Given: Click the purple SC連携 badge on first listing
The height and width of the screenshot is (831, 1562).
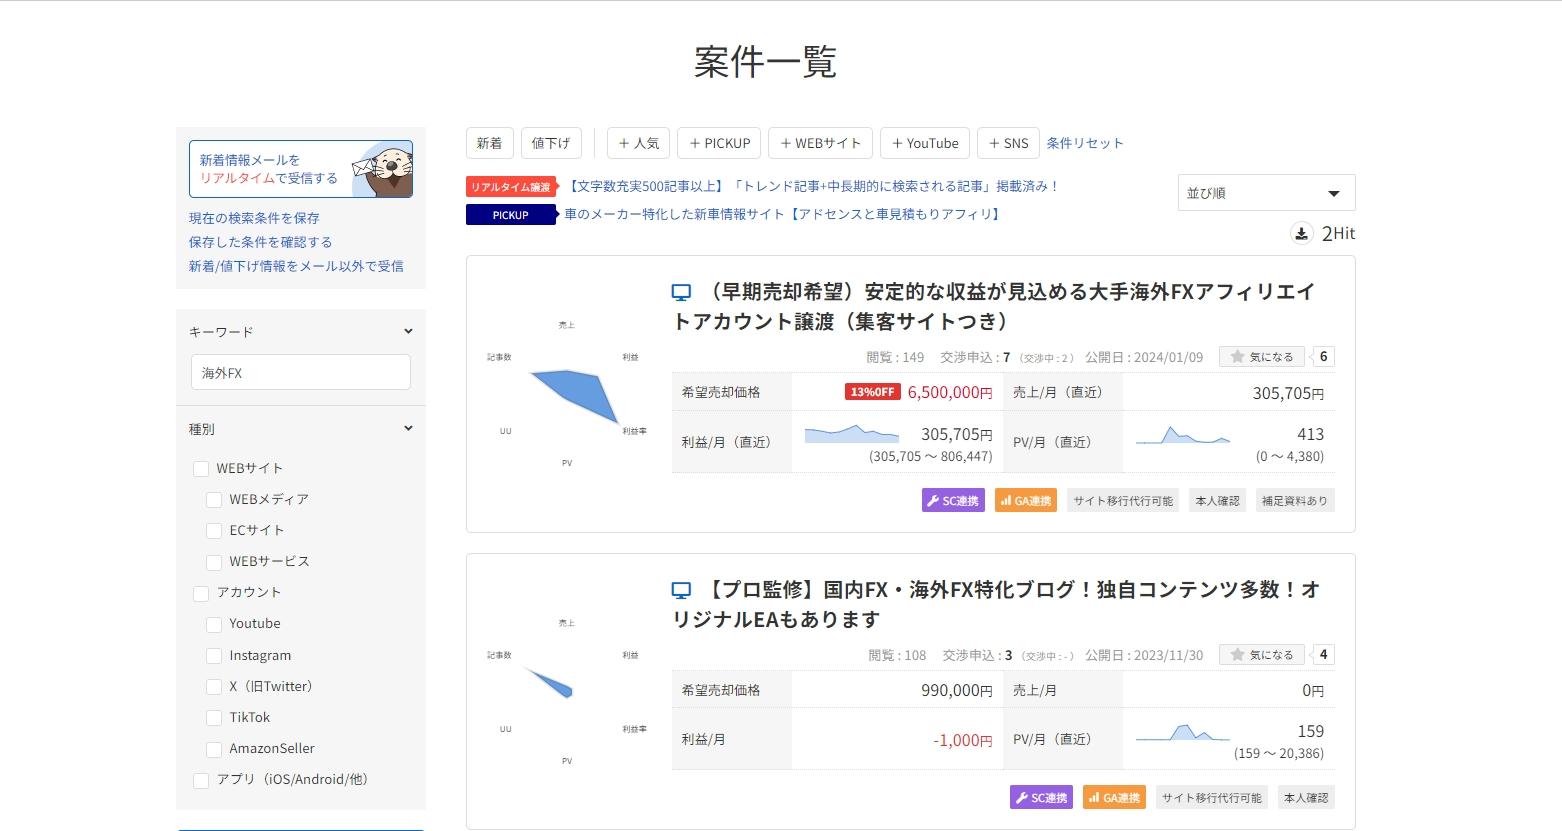Looking at the screenshot, I should point(953,501).
